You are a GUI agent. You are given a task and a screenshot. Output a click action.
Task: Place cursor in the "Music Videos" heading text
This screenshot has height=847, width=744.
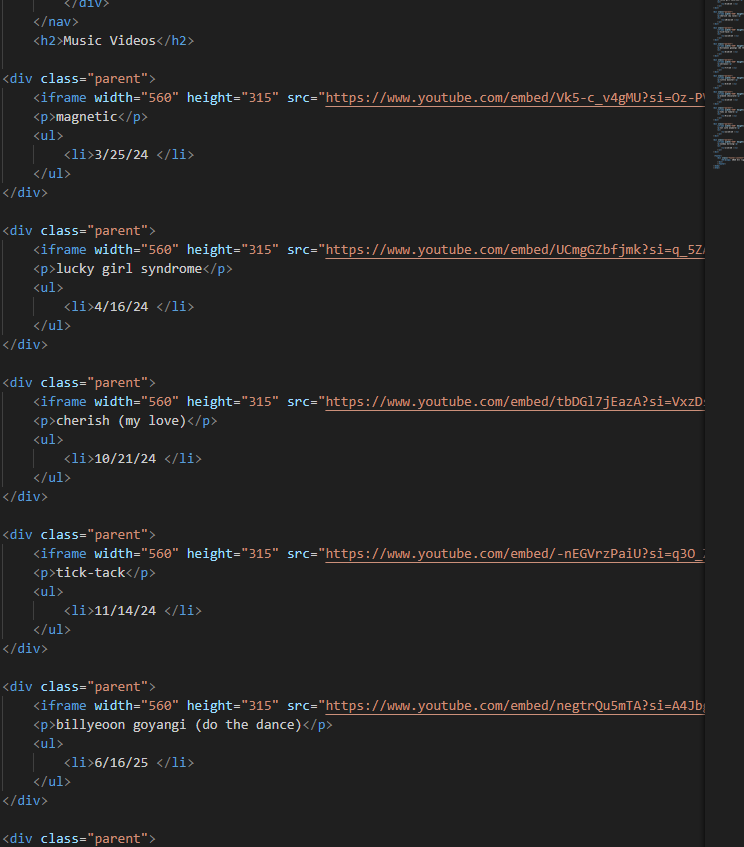coord(109,41)
